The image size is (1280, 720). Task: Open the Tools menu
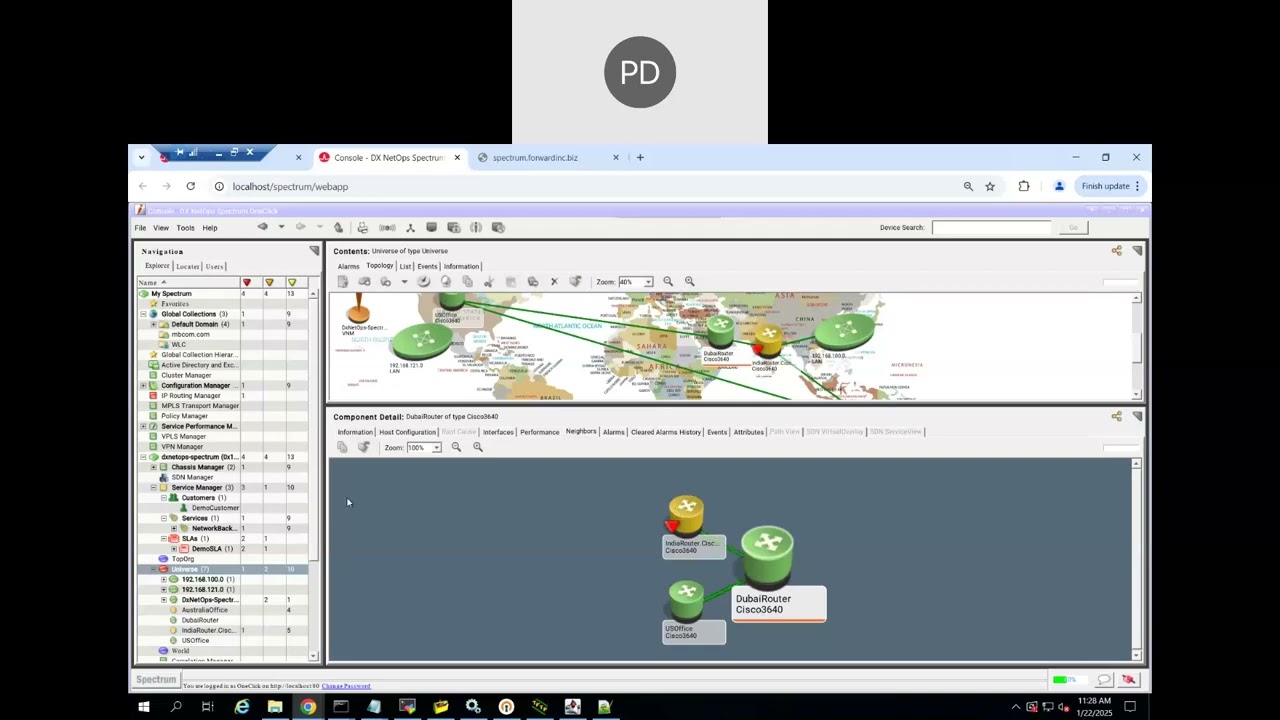point(186,228)
